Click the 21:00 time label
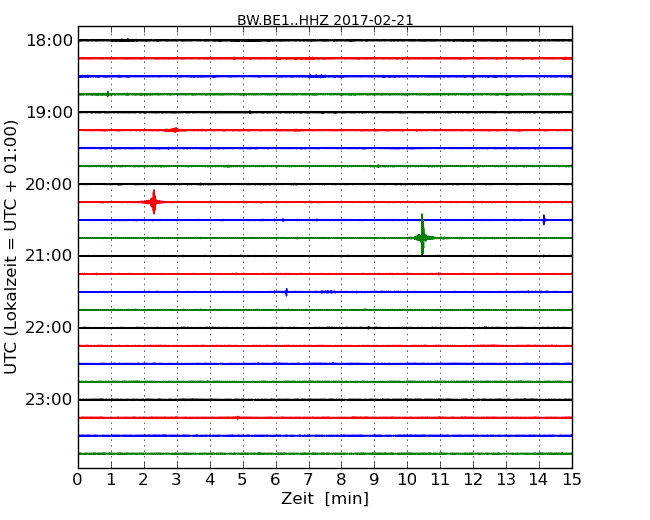Viewport: 650px width, 520px height. tap(49, 256)
